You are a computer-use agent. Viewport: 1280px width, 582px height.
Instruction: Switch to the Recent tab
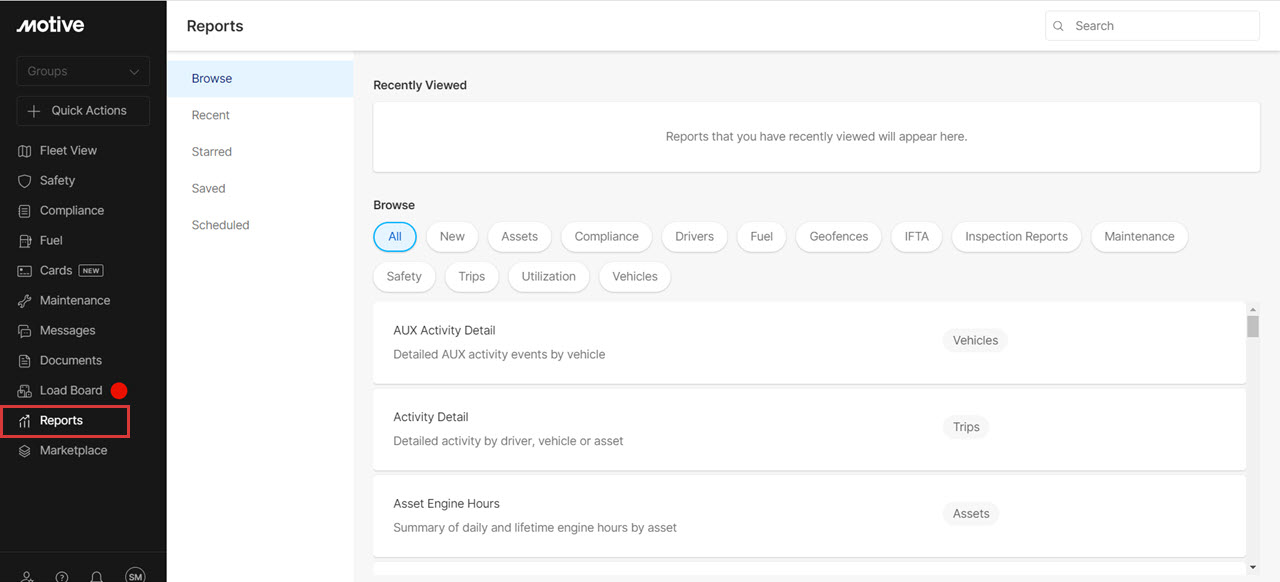click(260, 115)
